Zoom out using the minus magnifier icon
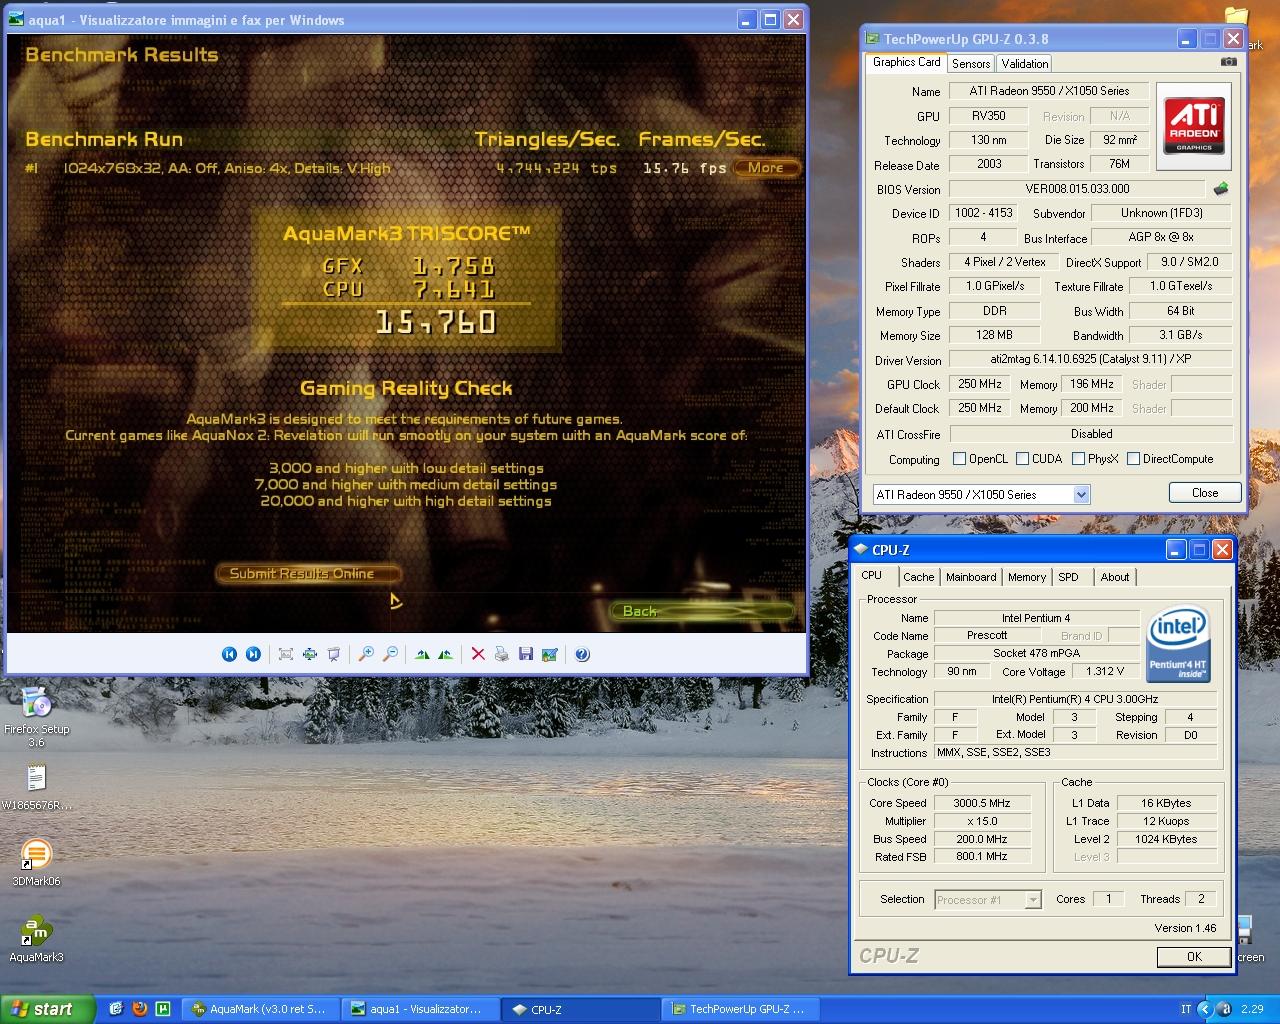 [x=390, y=654]
